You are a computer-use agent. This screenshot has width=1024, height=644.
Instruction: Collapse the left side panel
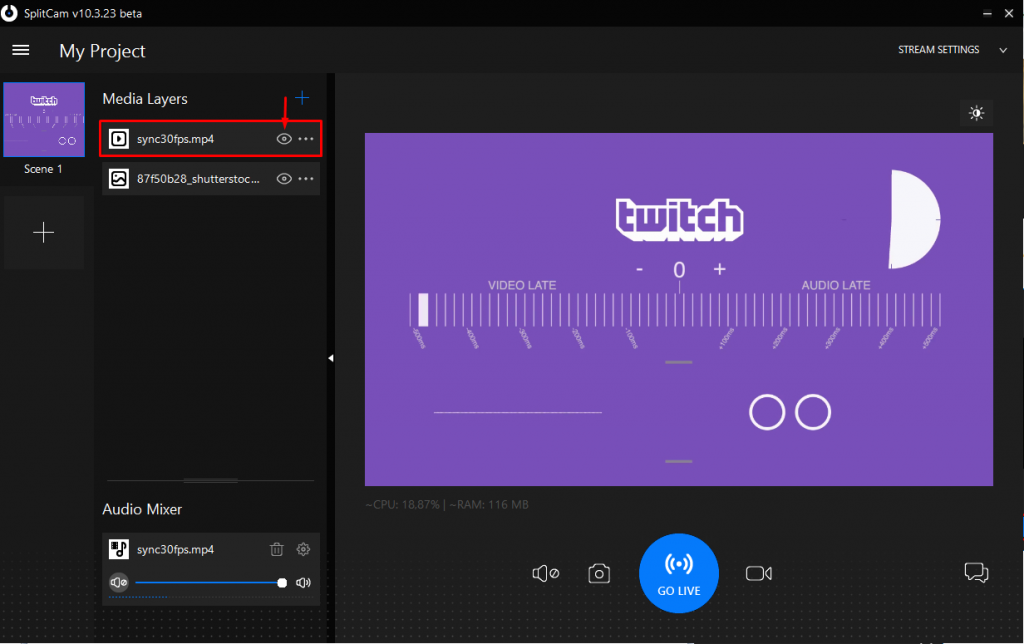coord(331,358)
